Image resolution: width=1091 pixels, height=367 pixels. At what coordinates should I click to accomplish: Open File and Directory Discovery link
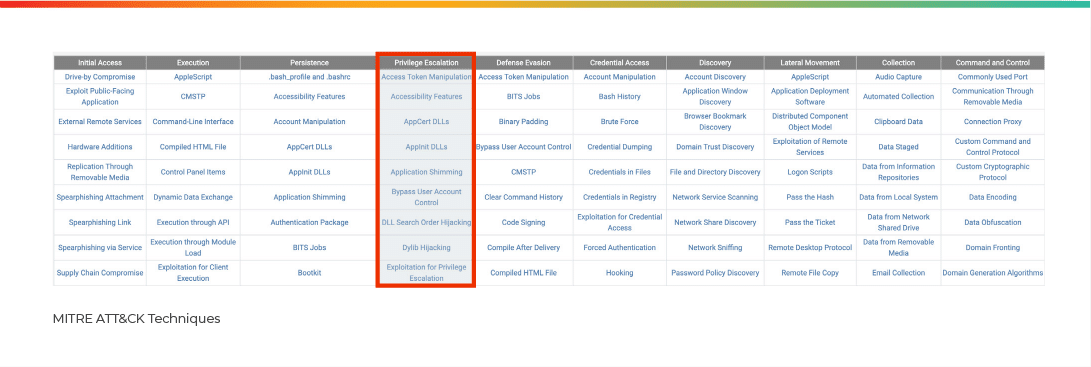click(715, 172)
